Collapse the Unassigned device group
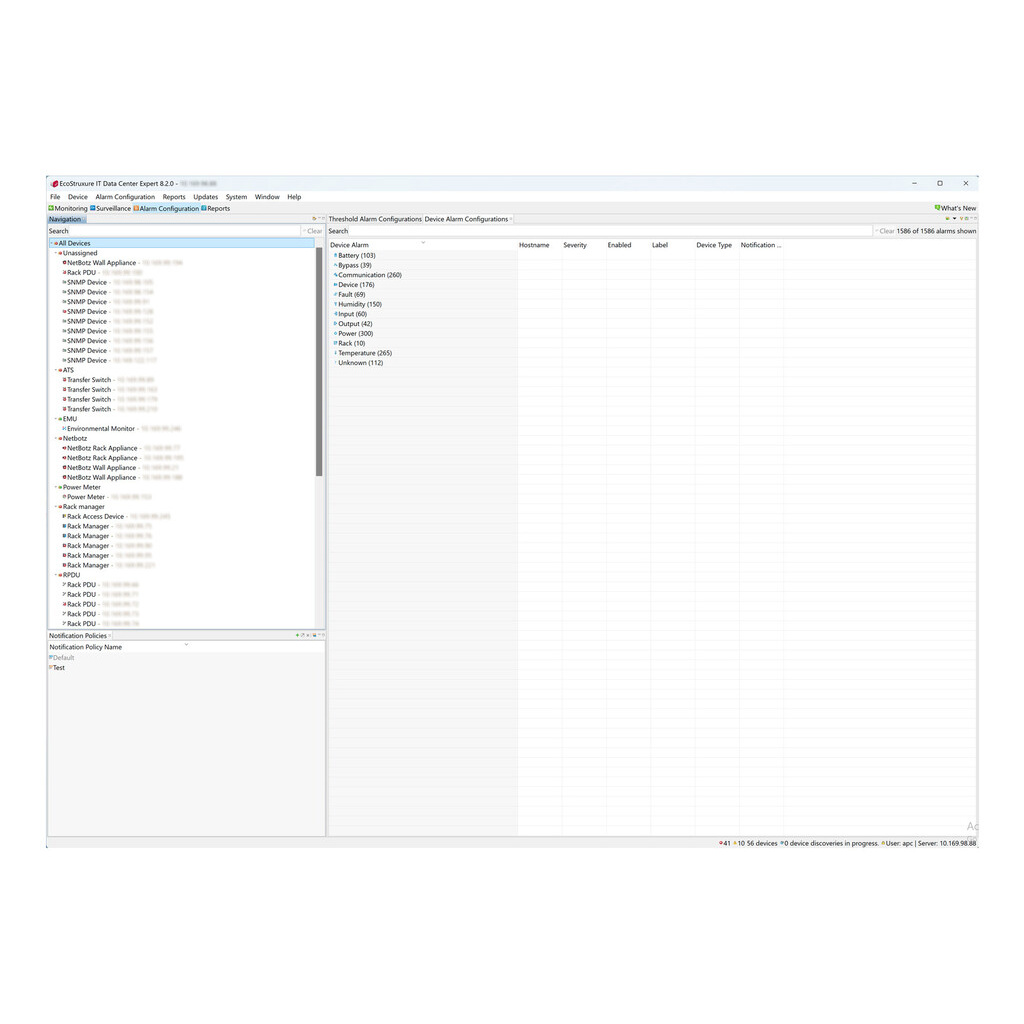1024x1024 pixels. [x=56, y=253]
